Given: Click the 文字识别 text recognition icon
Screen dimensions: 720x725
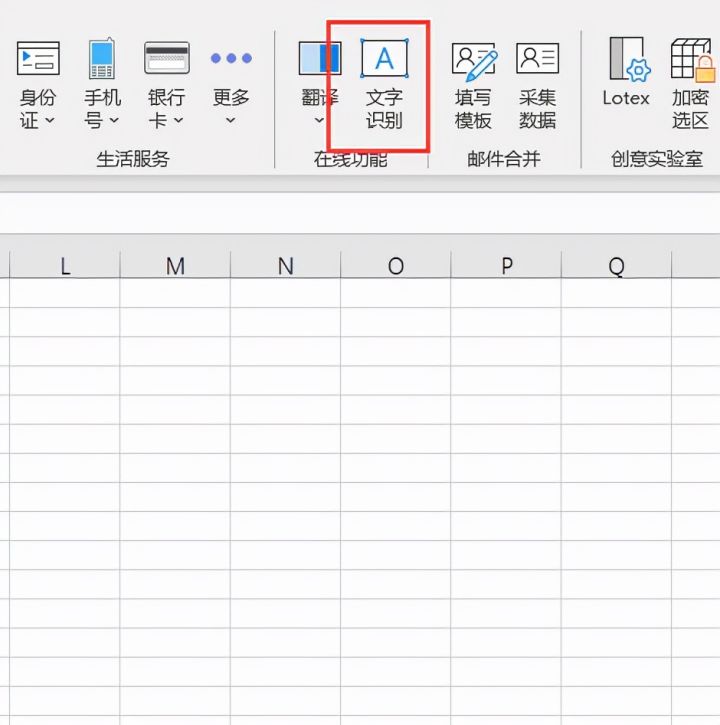Looking at the screenshot, I should (384, 58).
